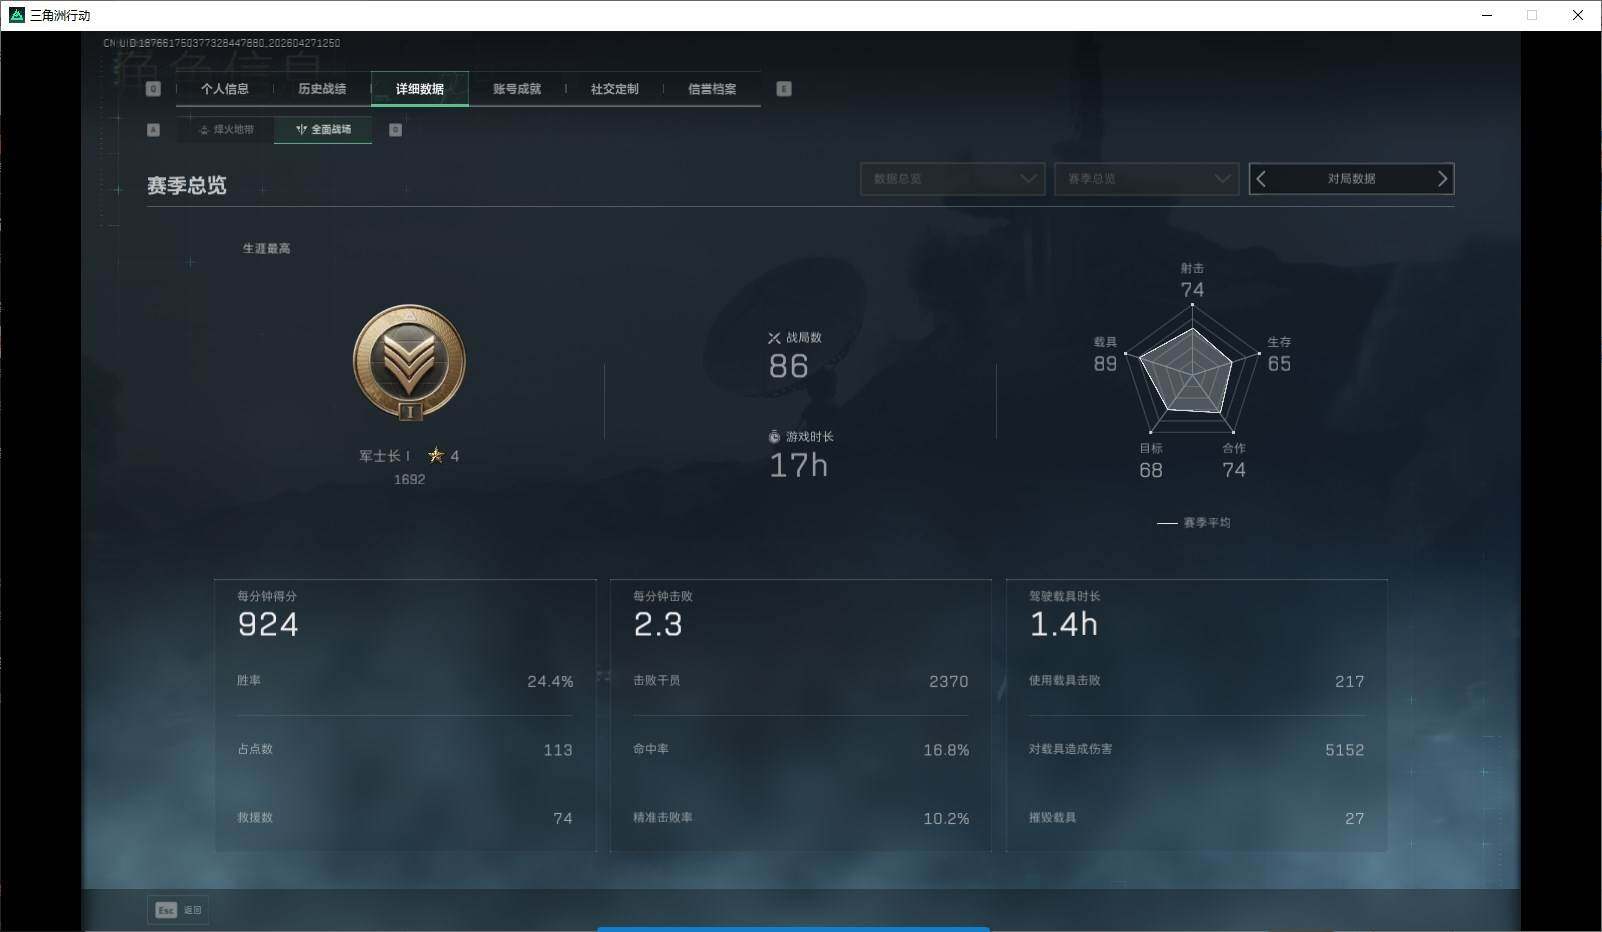Select the 全面战场 mode sub-tab

coord(323,130)
